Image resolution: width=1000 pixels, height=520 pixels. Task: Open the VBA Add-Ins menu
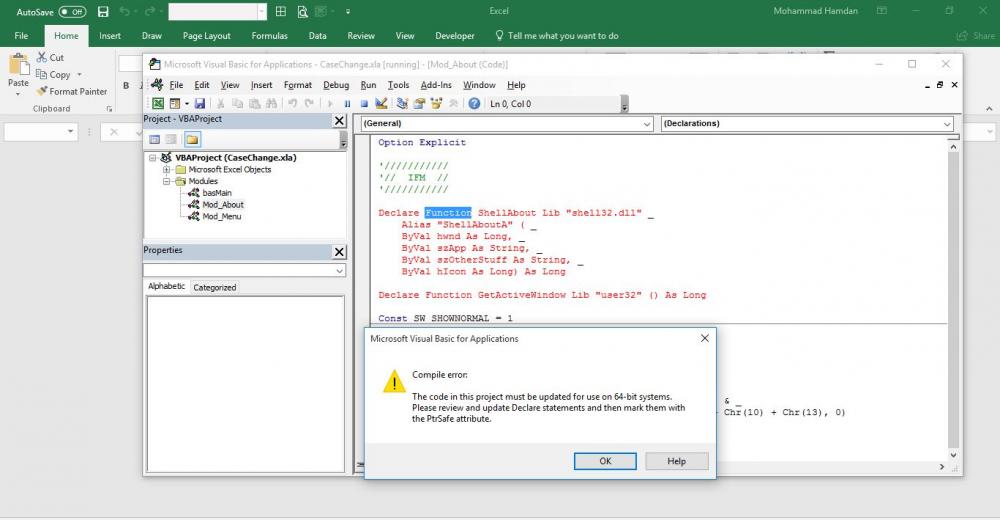coord(436,85)
